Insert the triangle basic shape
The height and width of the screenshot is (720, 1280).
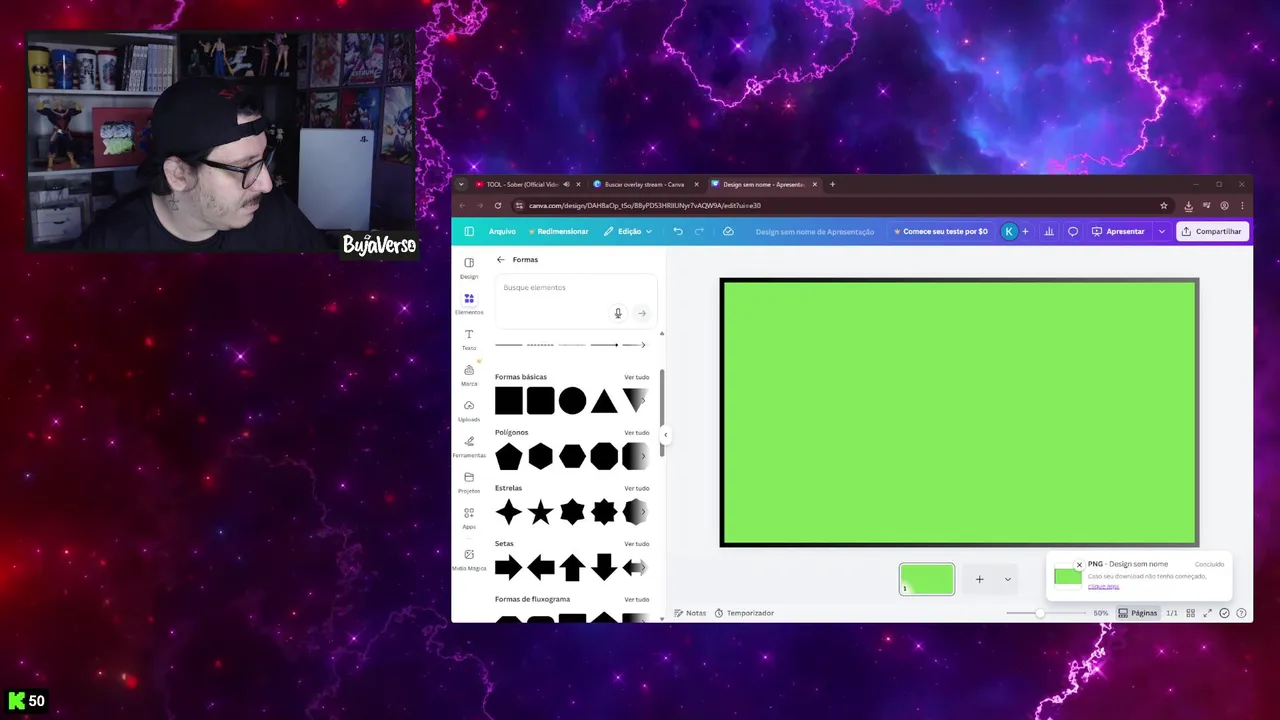[604, 402]
